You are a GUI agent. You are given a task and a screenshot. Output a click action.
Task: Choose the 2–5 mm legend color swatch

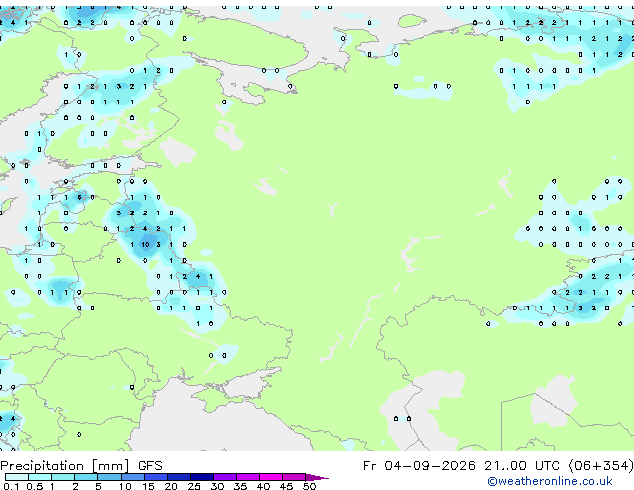click(86, 477)
